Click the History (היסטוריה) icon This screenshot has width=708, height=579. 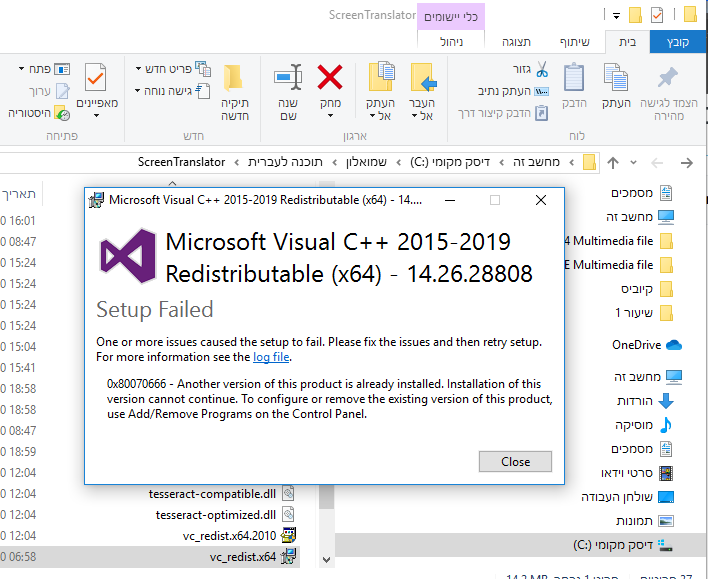coord(62,113)
